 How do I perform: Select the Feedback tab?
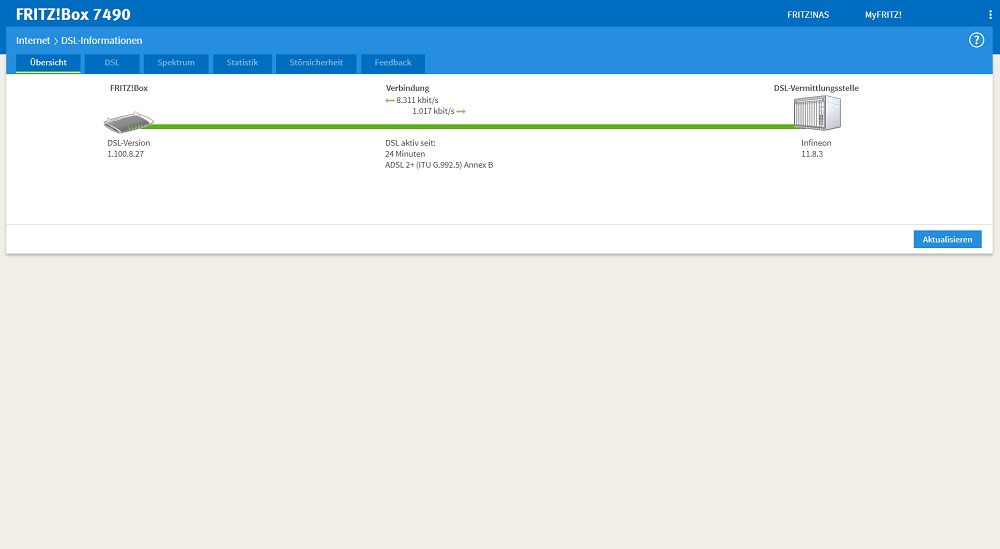click(393, 62)
